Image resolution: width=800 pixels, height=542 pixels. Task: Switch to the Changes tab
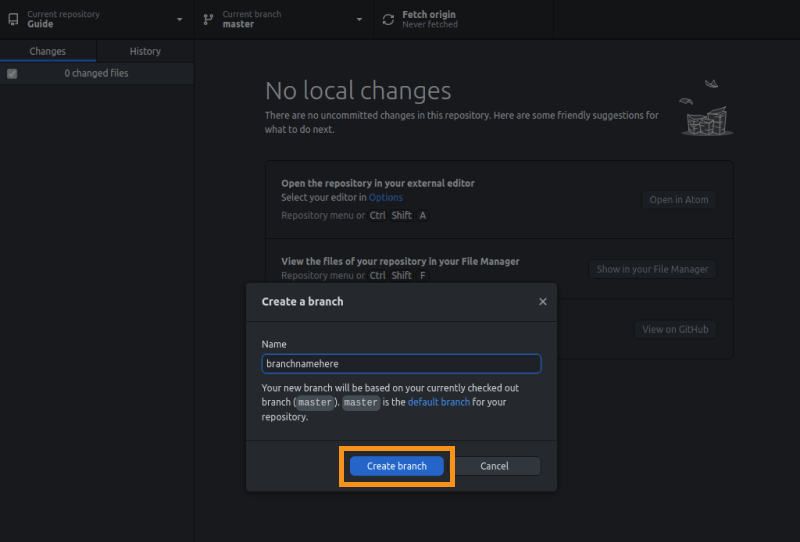pos(48,51)
